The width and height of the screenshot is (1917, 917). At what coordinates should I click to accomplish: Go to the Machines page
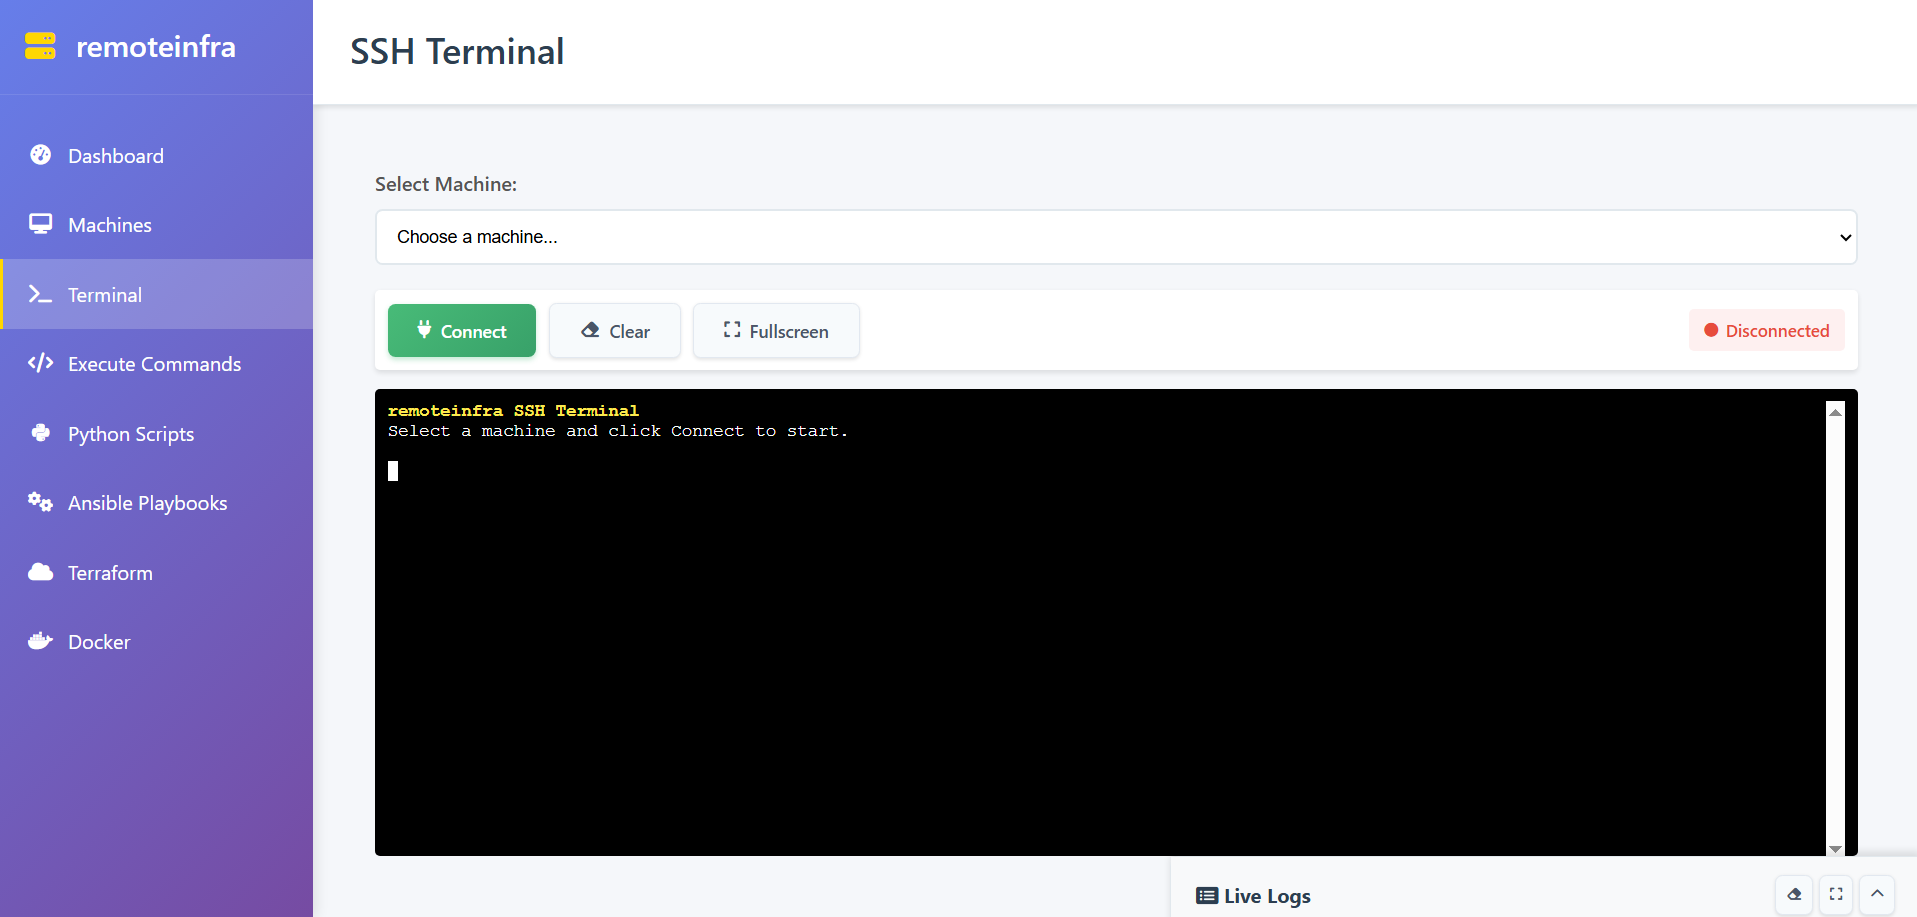pos(156,224)
